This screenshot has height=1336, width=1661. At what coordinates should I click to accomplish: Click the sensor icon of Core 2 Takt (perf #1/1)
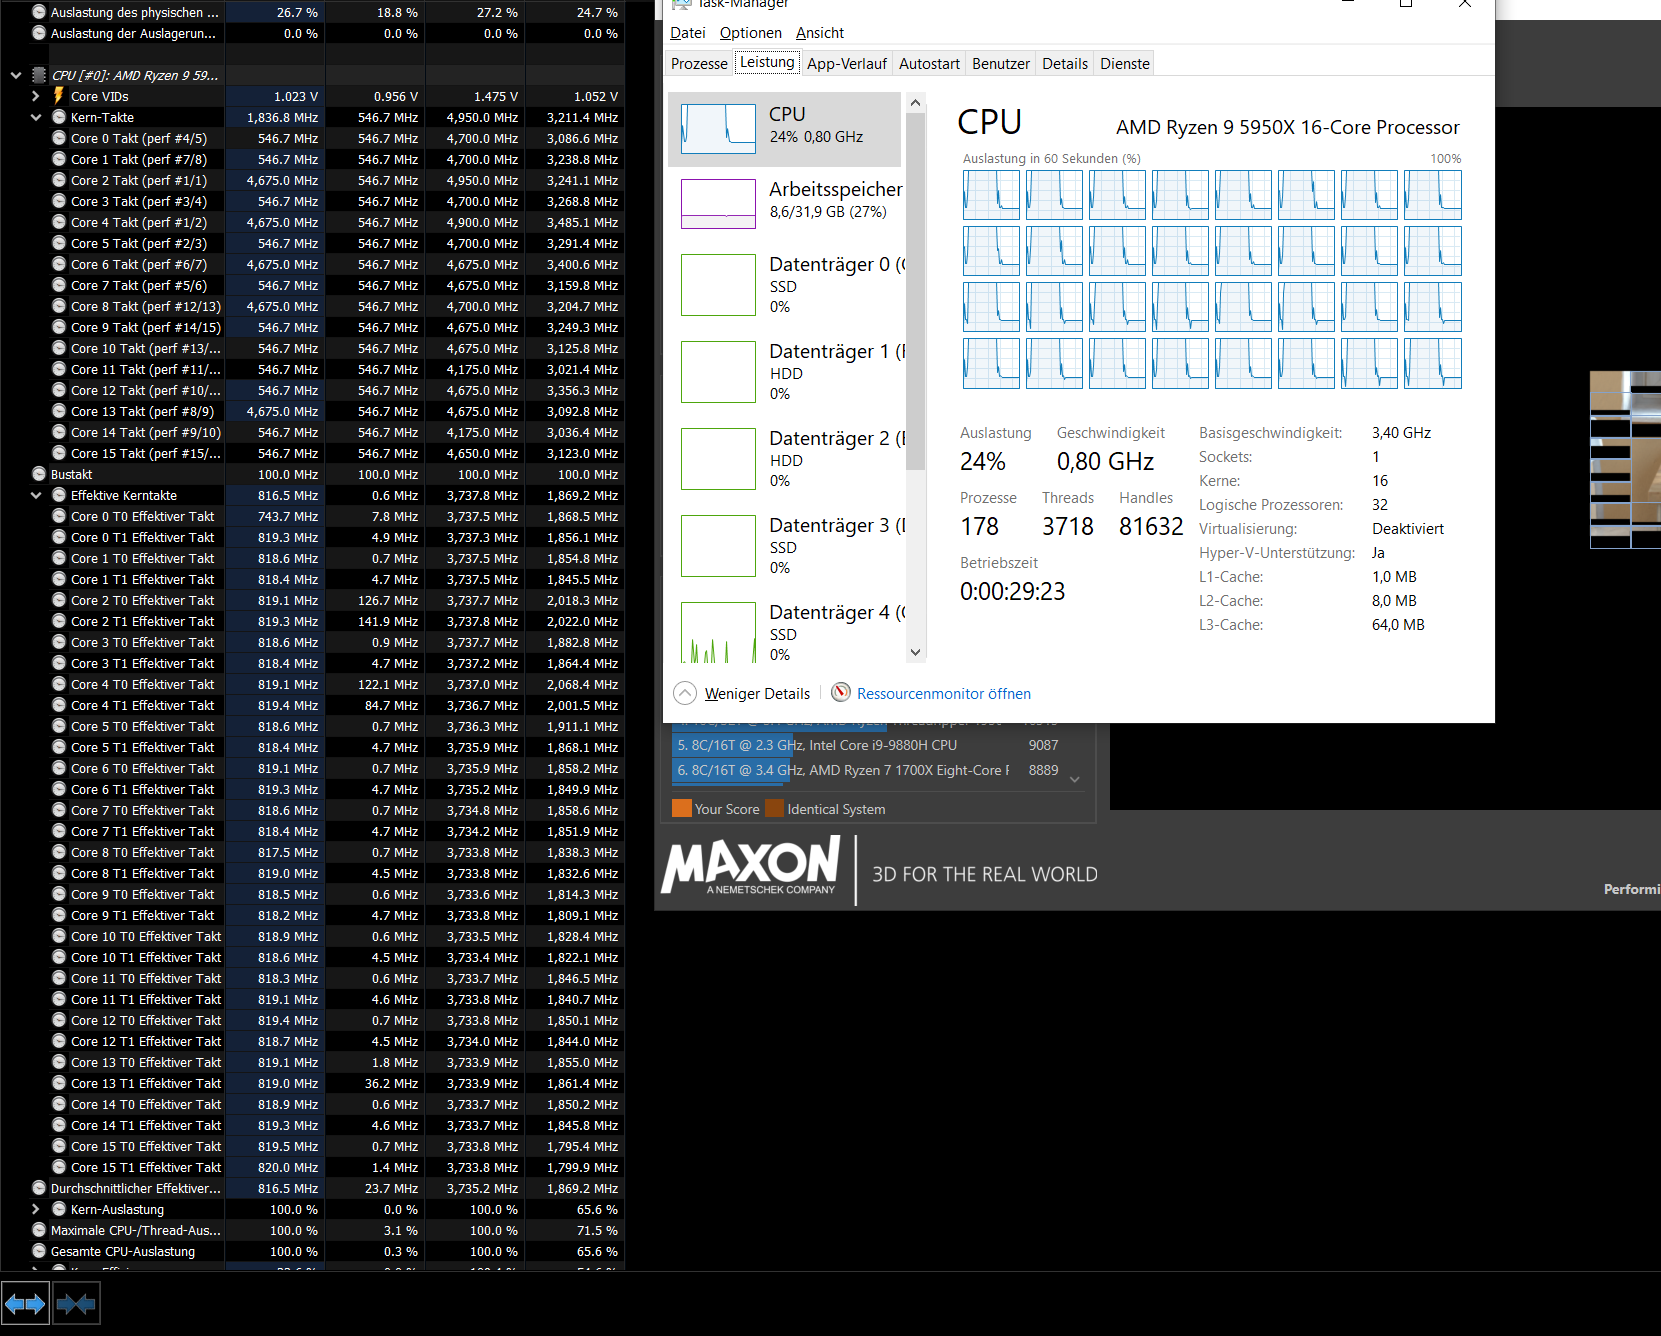coord(59,180)
